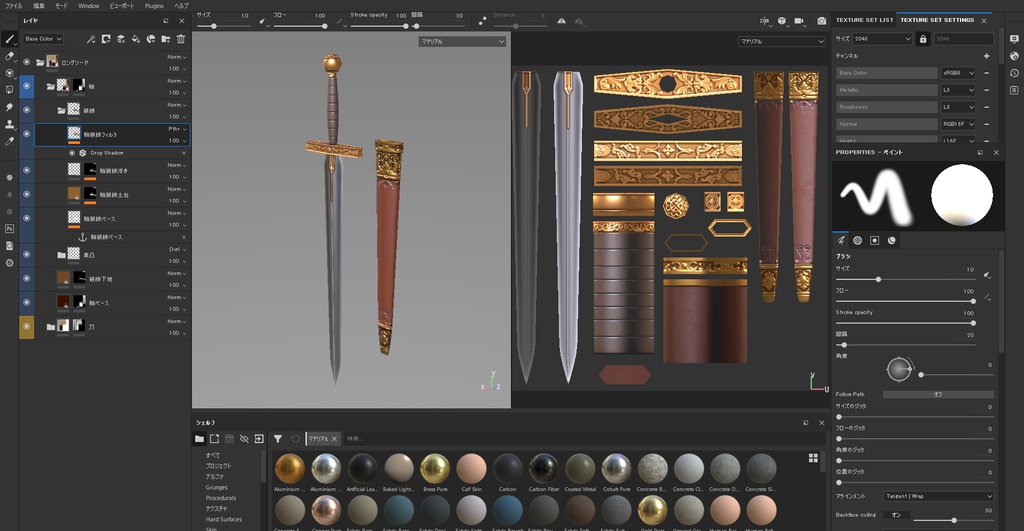Image resolution: width=1024 pixels, height=531 pixels.
Task: Open the Base Color channel dropdown
Action: pos(43,39)
